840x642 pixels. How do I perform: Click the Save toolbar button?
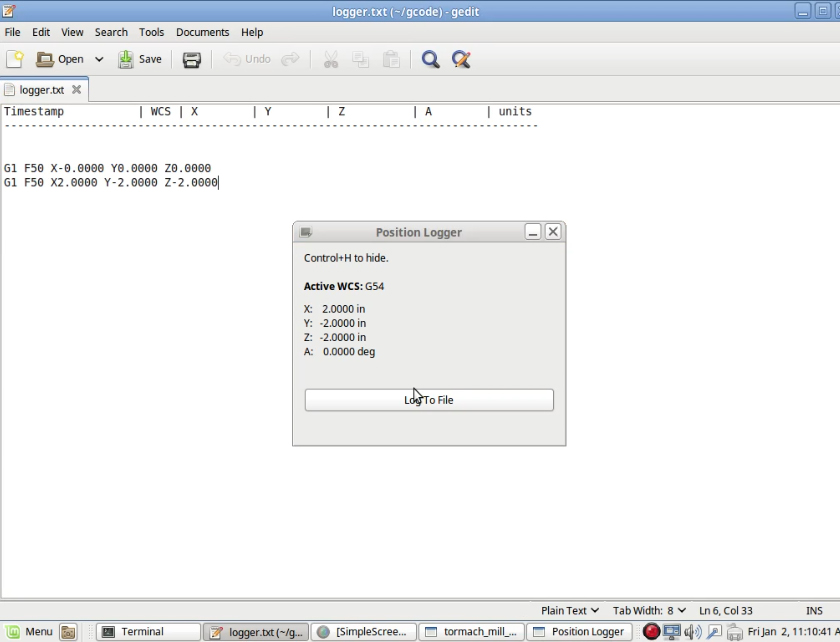click(140, 59)
